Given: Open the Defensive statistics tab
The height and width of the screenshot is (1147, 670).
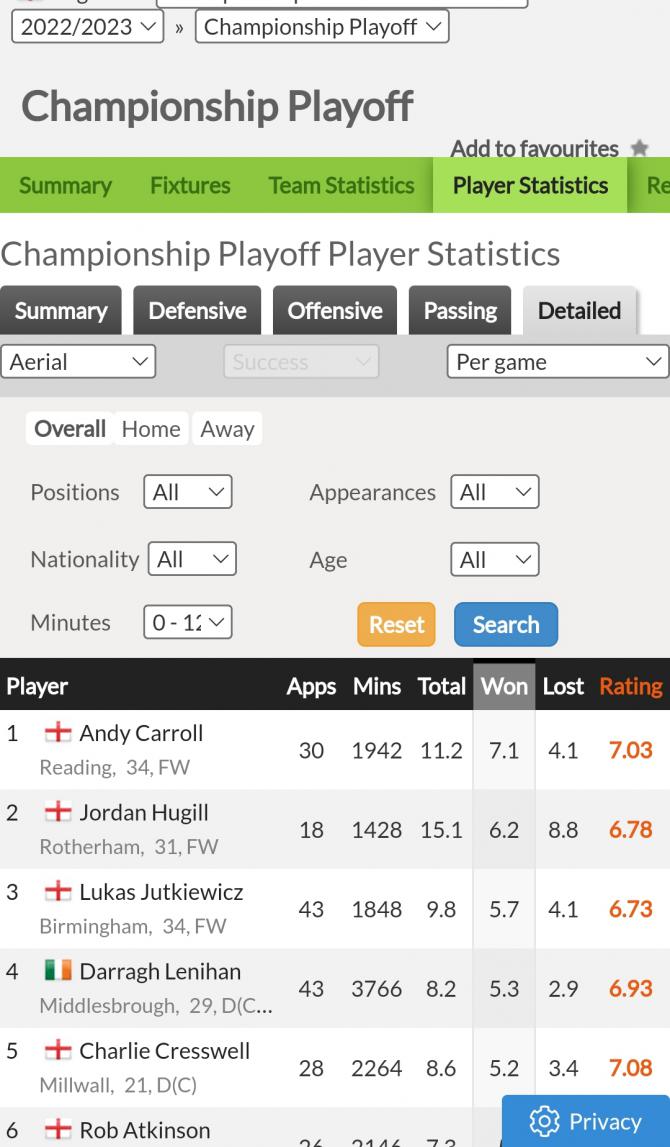Looking at the screenshot, I should (197, 311).
